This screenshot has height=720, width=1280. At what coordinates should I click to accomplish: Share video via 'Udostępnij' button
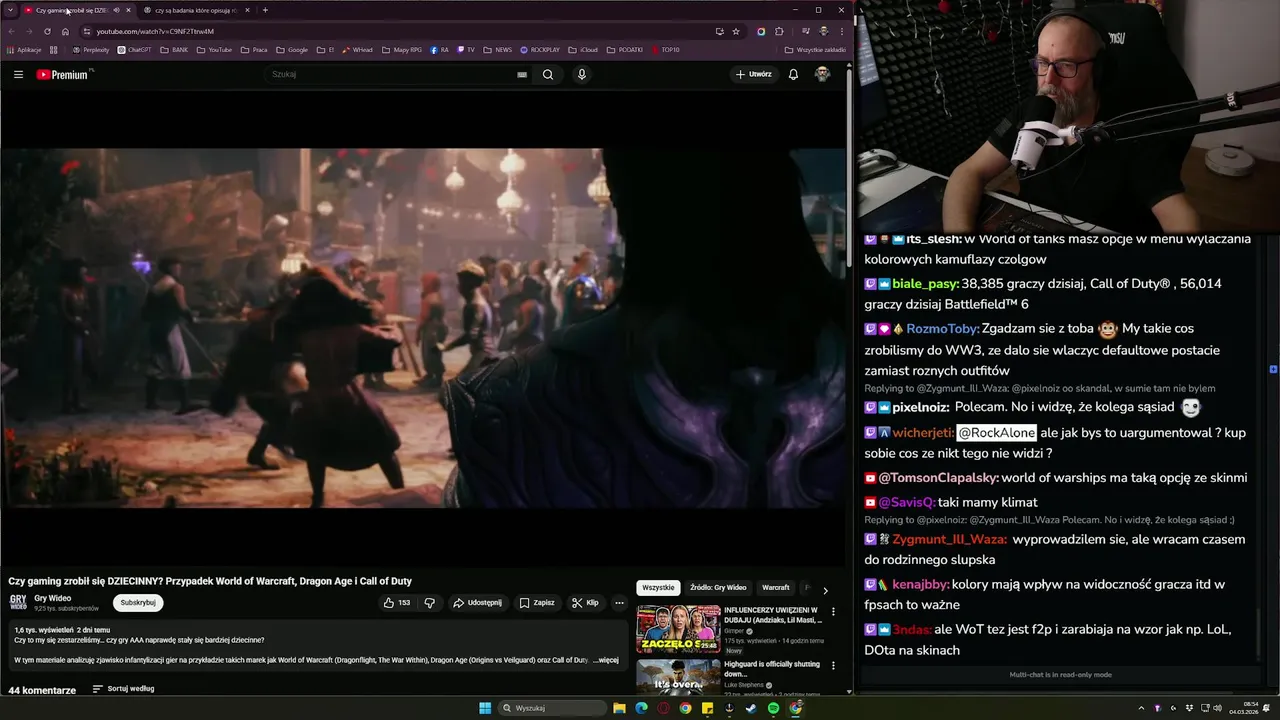(x=477, y=603)
